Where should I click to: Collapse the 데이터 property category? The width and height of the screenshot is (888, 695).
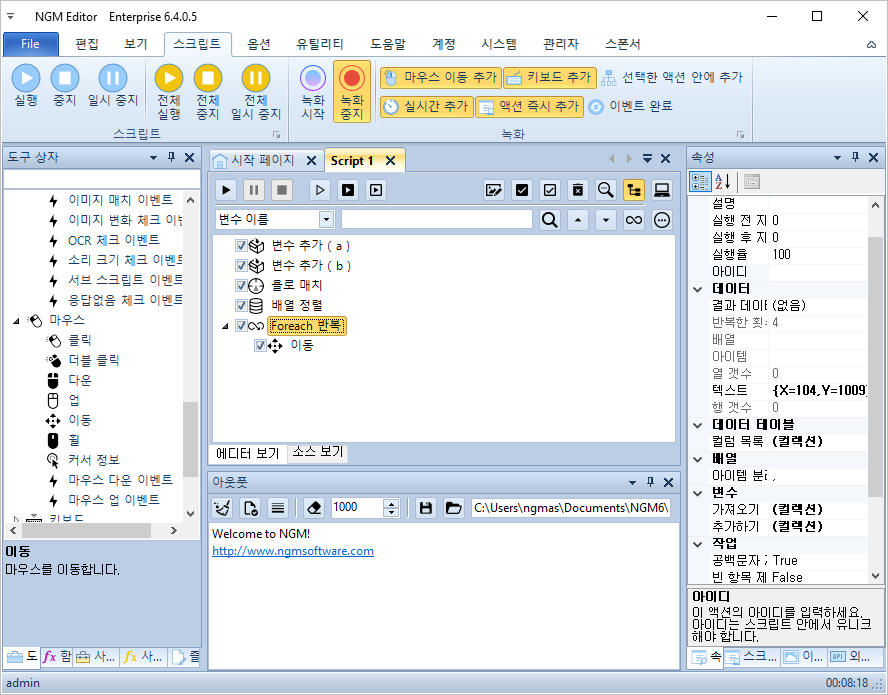point(698,289)
